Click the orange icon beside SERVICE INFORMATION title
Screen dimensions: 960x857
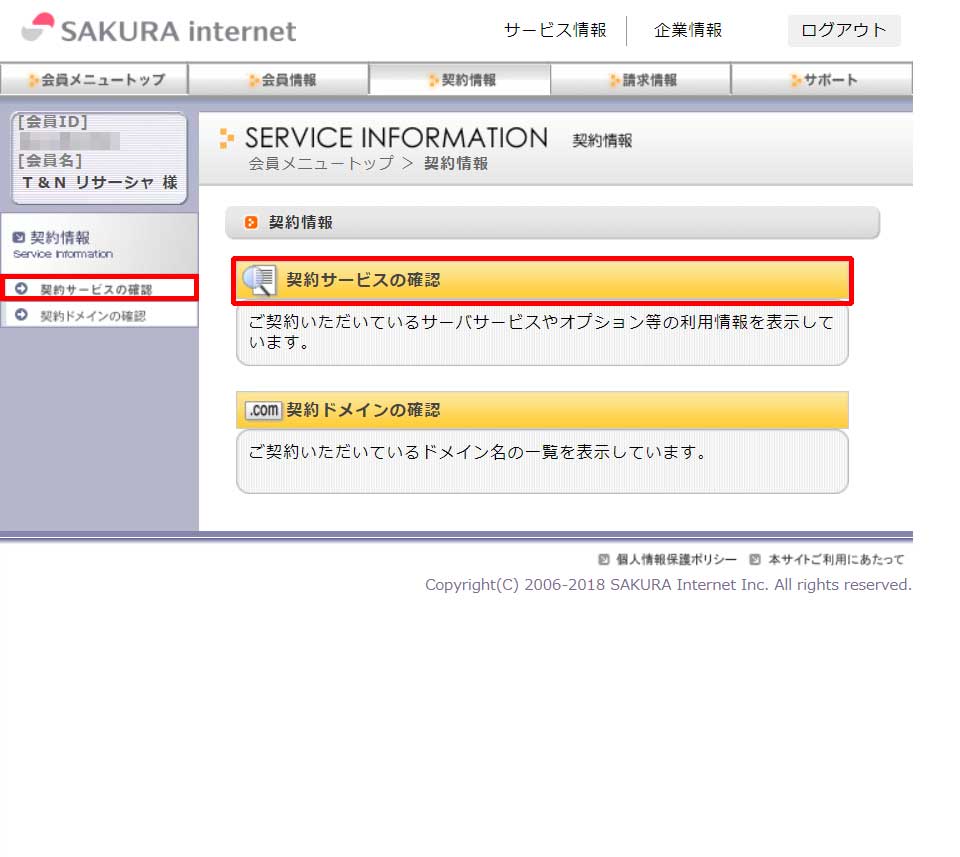pos(227,138)
